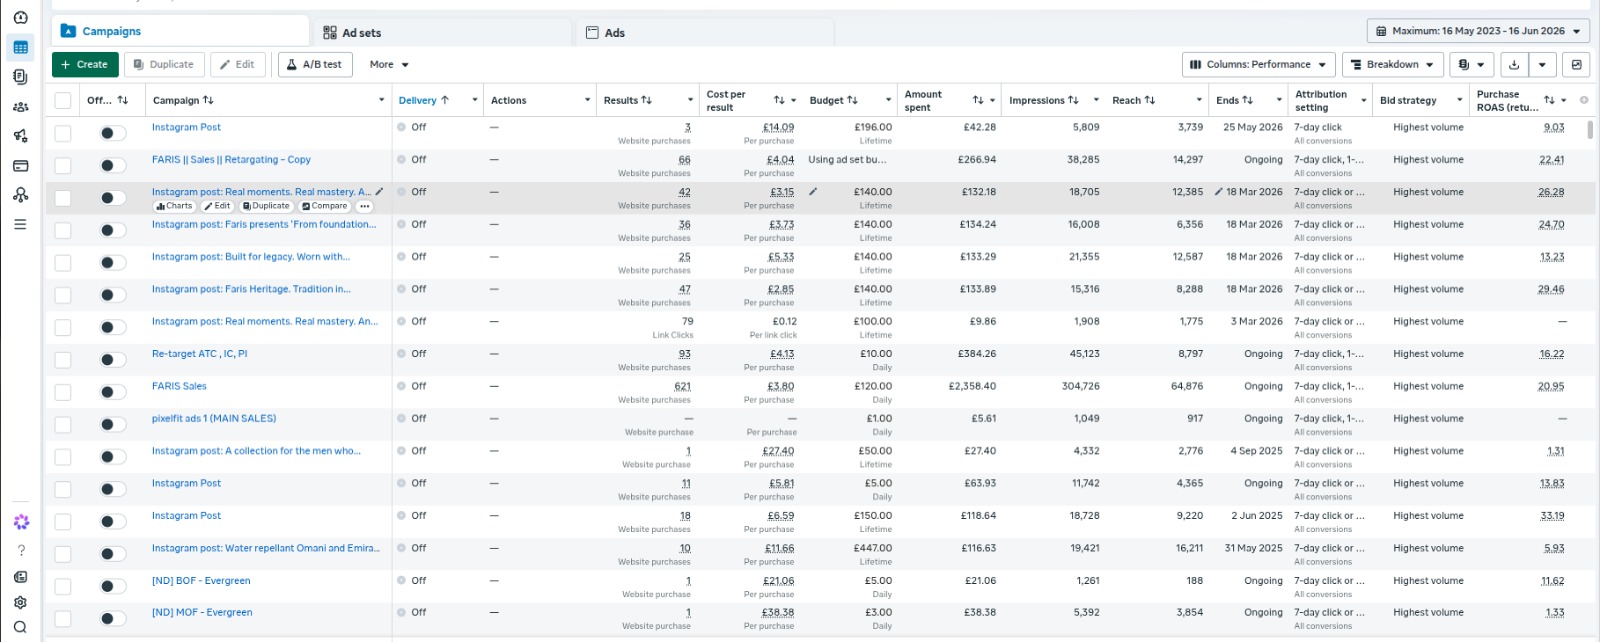
Task: Open the export options arrow dropdown
Action: pos(1543,64)
